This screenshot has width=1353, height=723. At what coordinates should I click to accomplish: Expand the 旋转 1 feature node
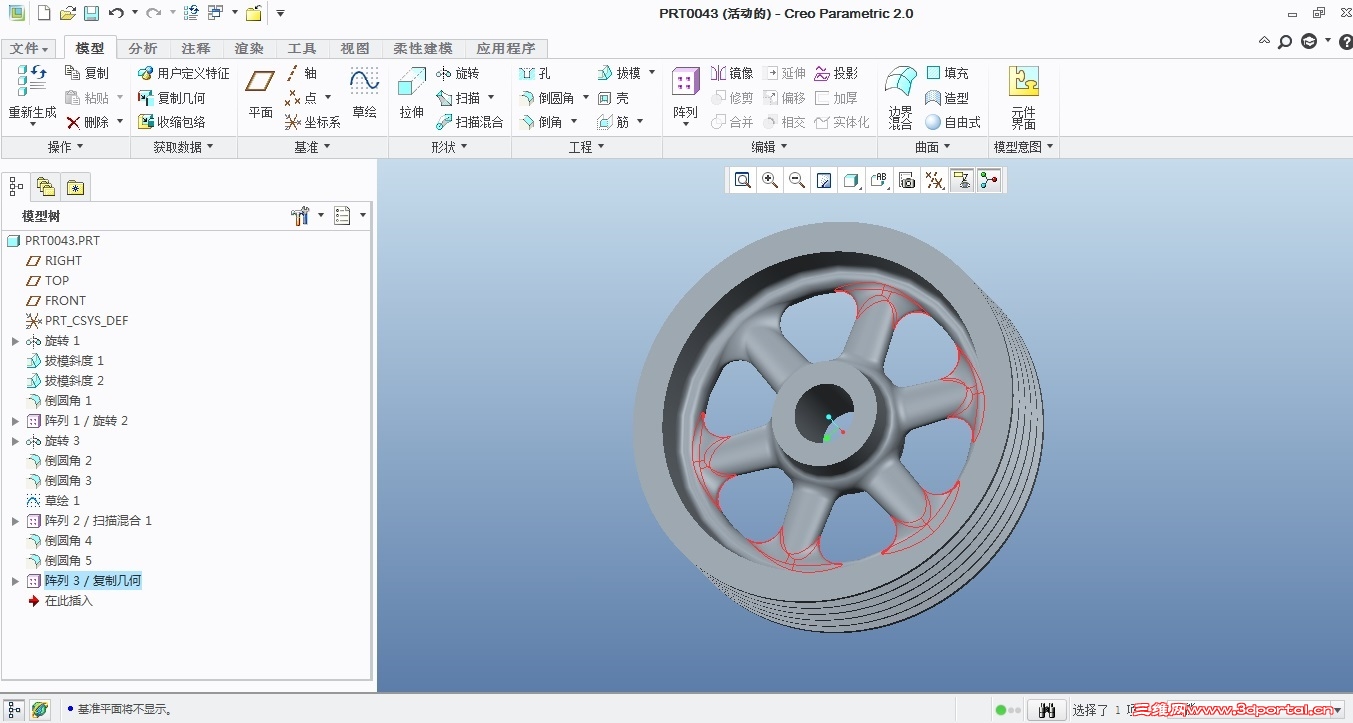coord(15,341)
